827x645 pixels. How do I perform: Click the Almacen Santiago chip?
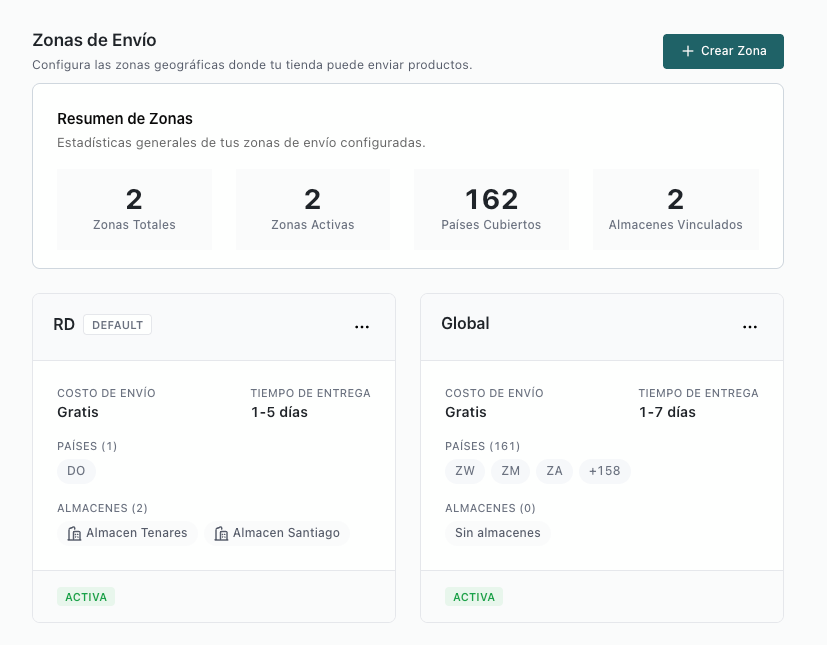(x=277, y=533)
